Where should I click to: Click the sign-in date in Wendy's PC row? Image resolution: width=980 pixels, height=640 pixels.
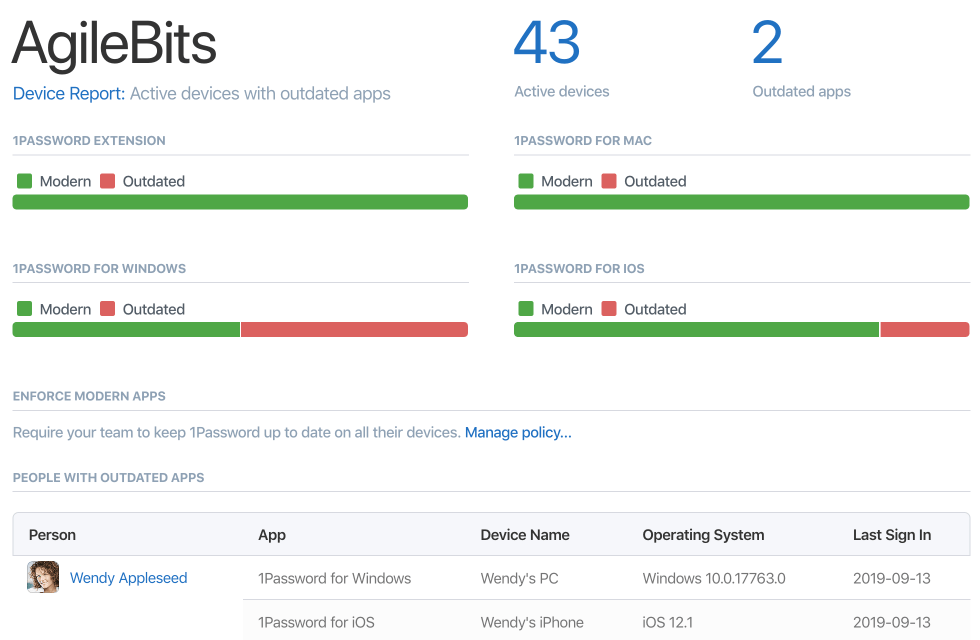(x=892, y=579)
